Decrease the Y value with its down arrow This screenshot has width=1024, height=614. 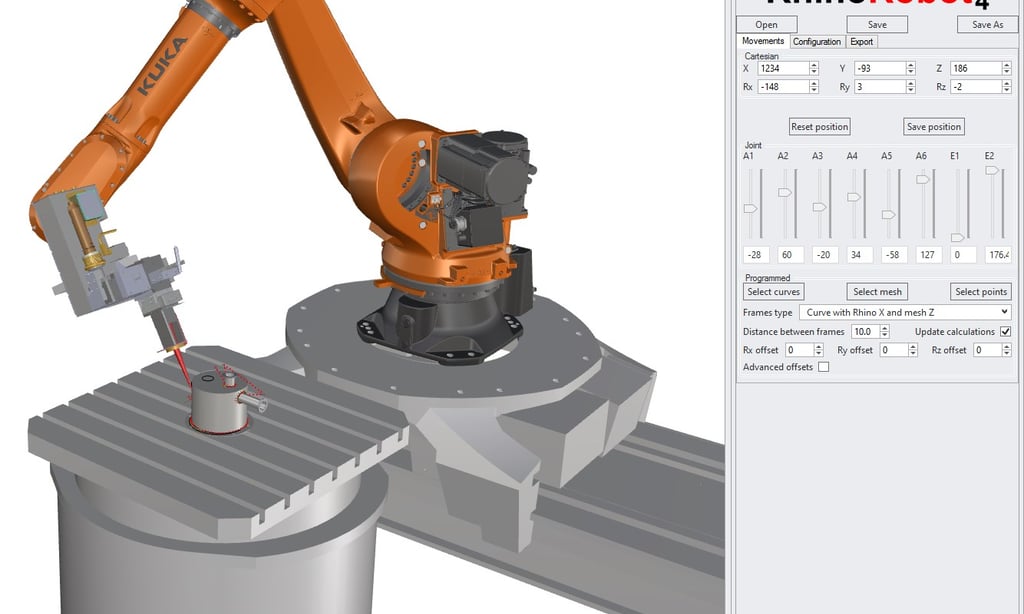point(910,71)
